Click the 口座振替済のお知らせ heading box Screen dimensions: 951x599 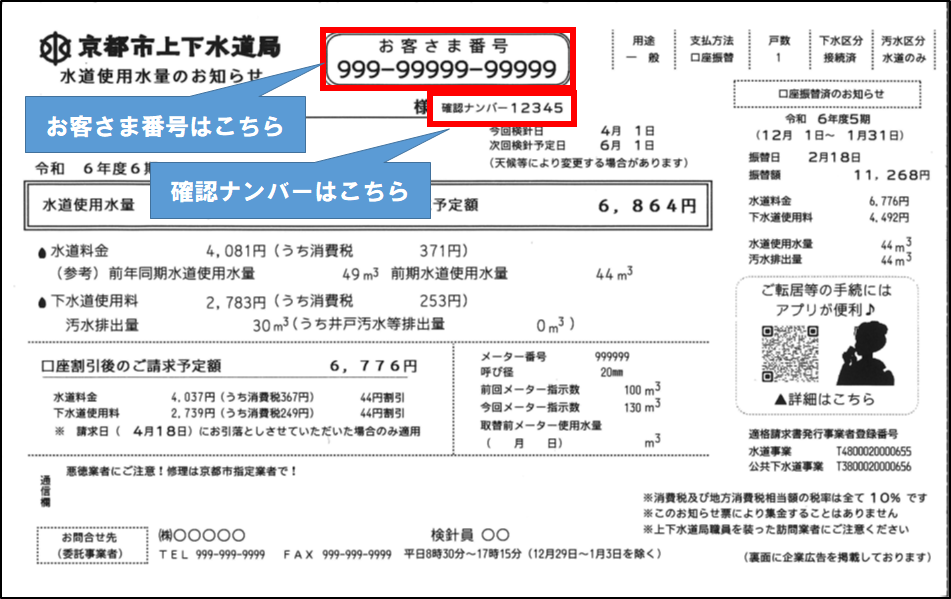(x=825, y=94)
